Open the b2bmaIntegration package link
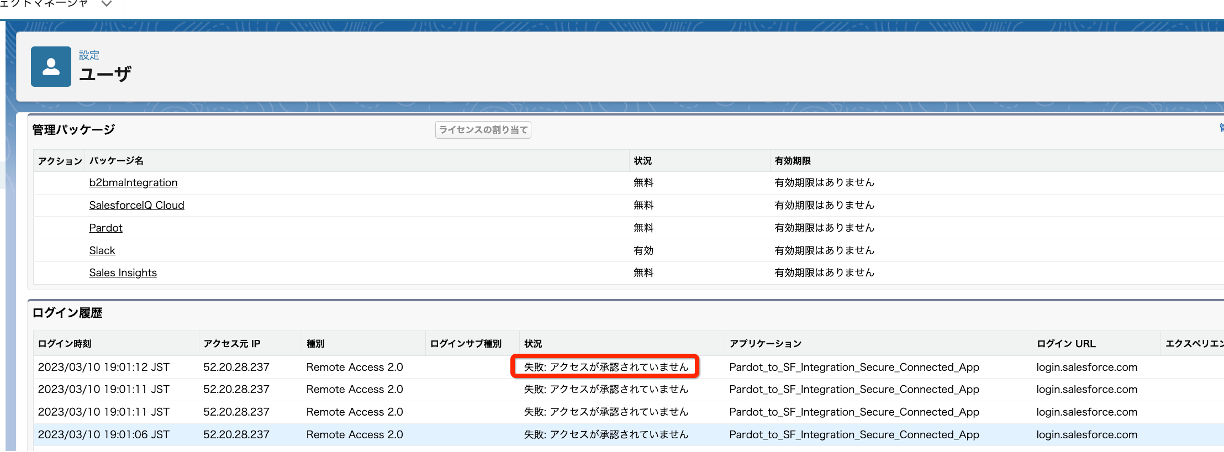This screenshot has width=1224, height=452. coord(133,183)
